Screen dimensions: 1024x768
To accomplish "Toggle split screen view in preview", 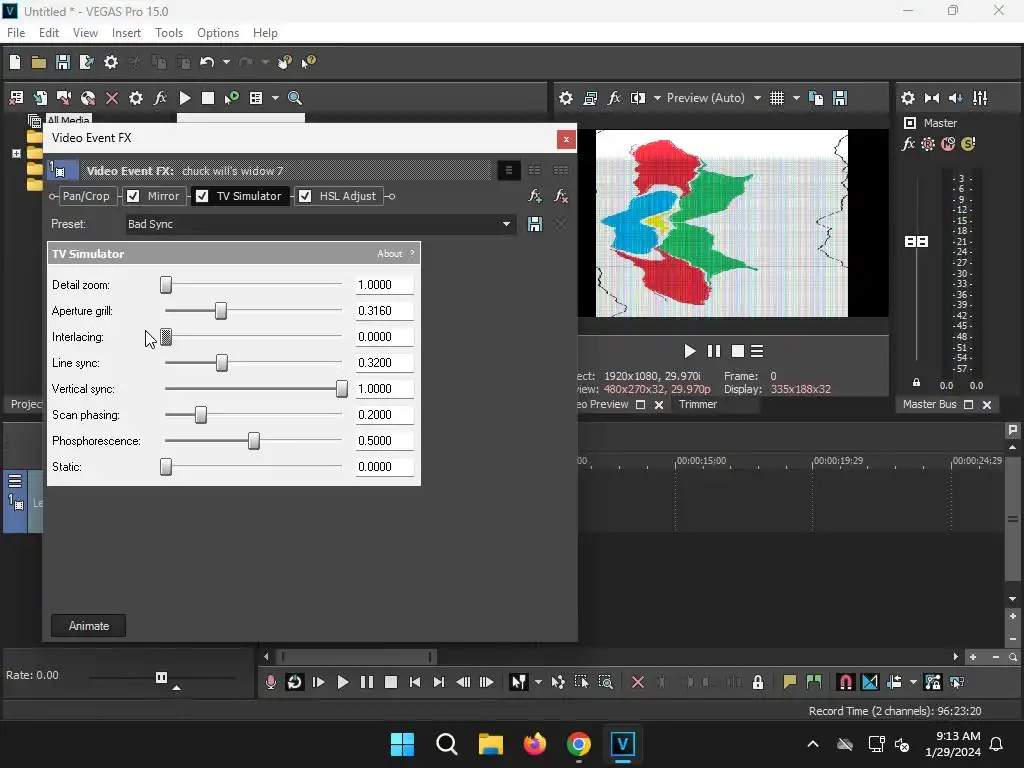I will [638, 98].
